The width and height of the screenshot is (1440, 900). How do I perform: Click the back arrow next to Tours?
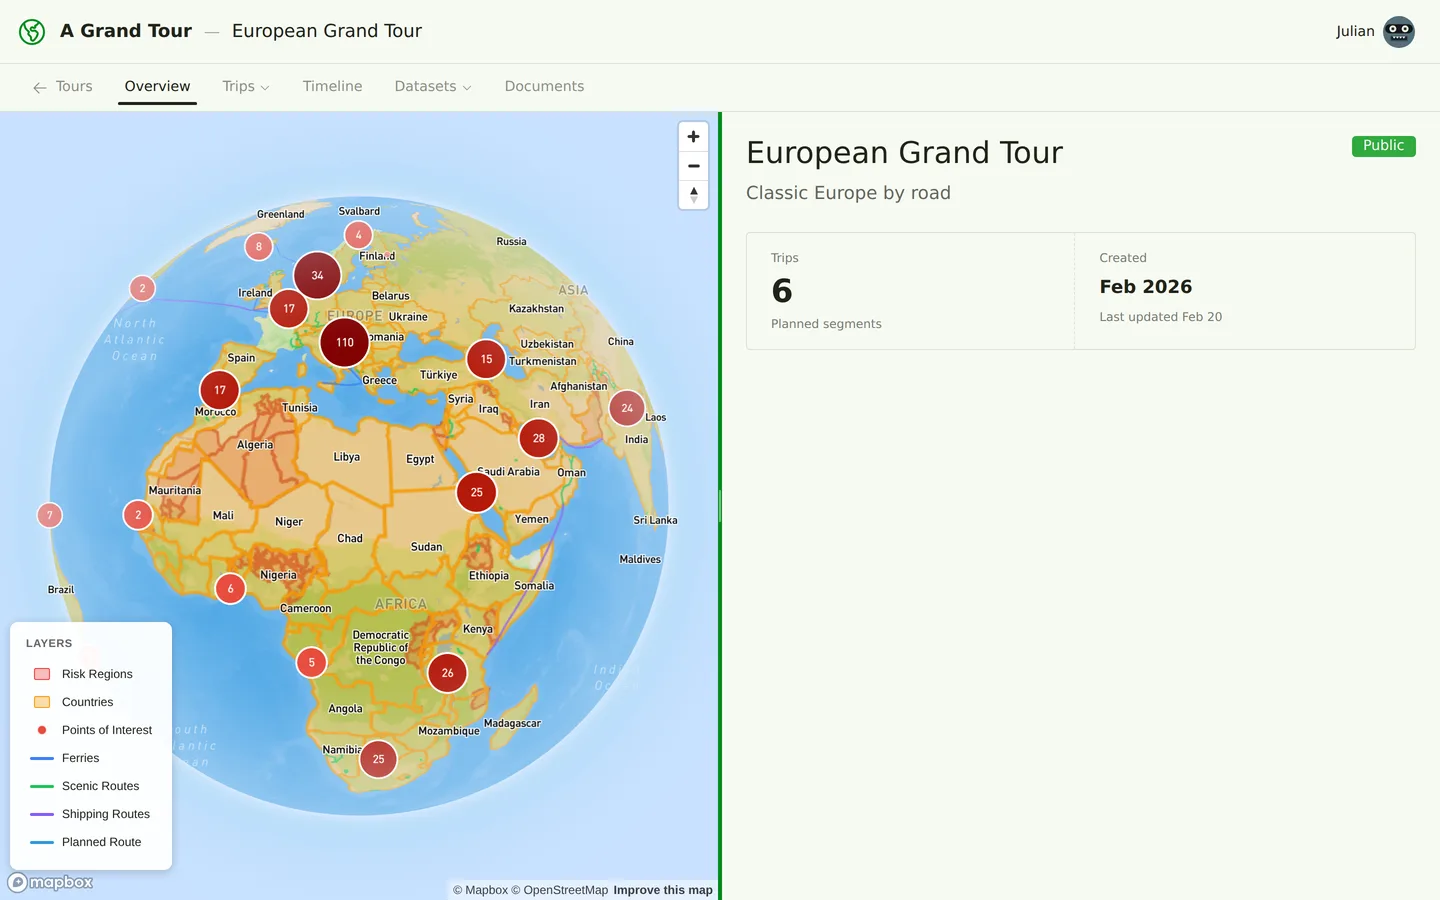(38, 87)
